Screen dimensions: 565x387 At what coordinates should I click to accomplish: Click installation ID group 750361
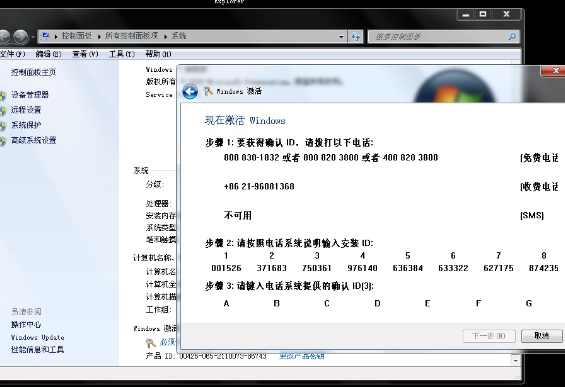(x=317, y=268)
